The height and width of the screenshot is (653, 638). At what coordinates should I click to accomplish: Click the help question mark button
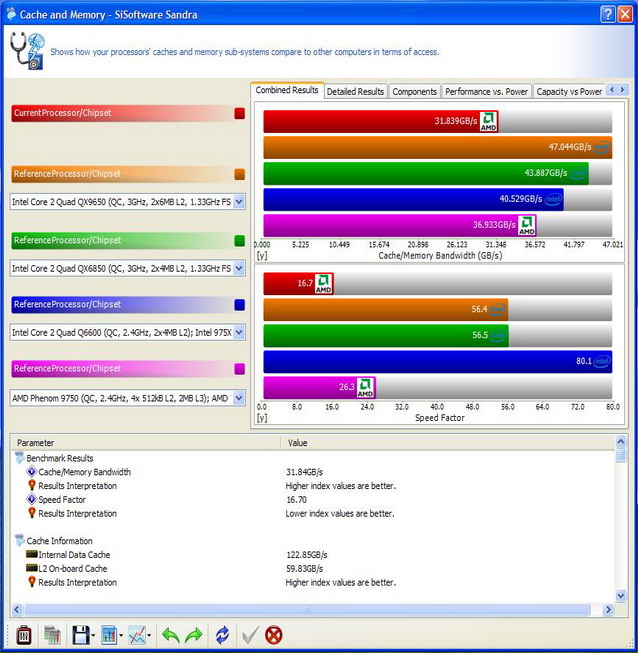(608, 15)
